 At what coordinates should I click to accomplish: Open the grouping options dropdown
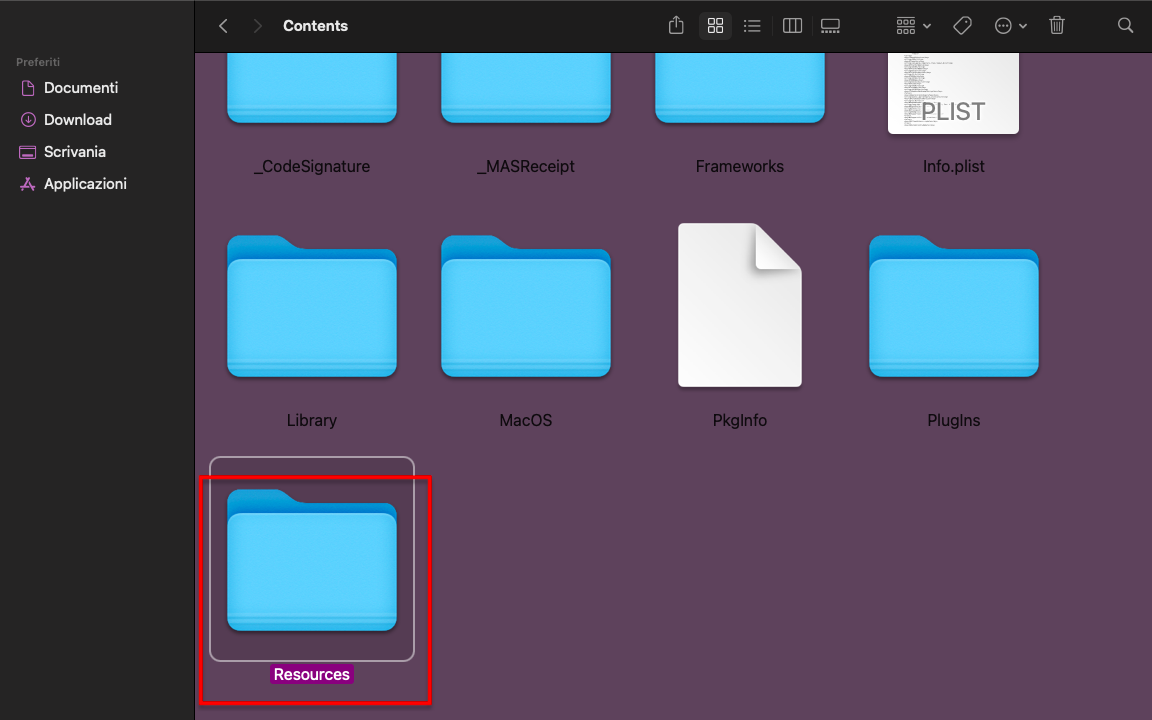[x=911, y=25]
